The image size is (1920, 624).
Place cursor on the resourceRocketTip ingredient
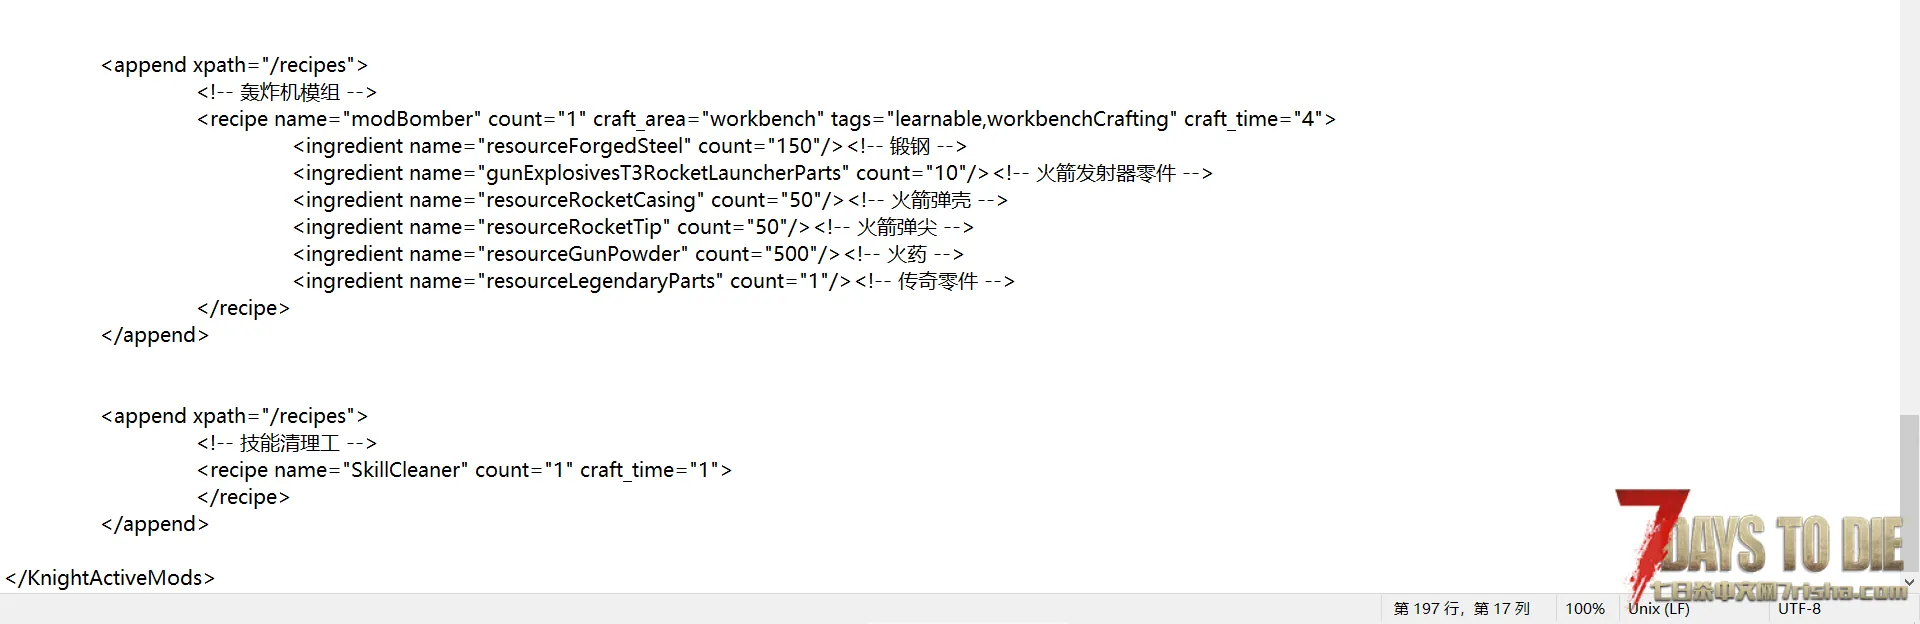(633, 227)
